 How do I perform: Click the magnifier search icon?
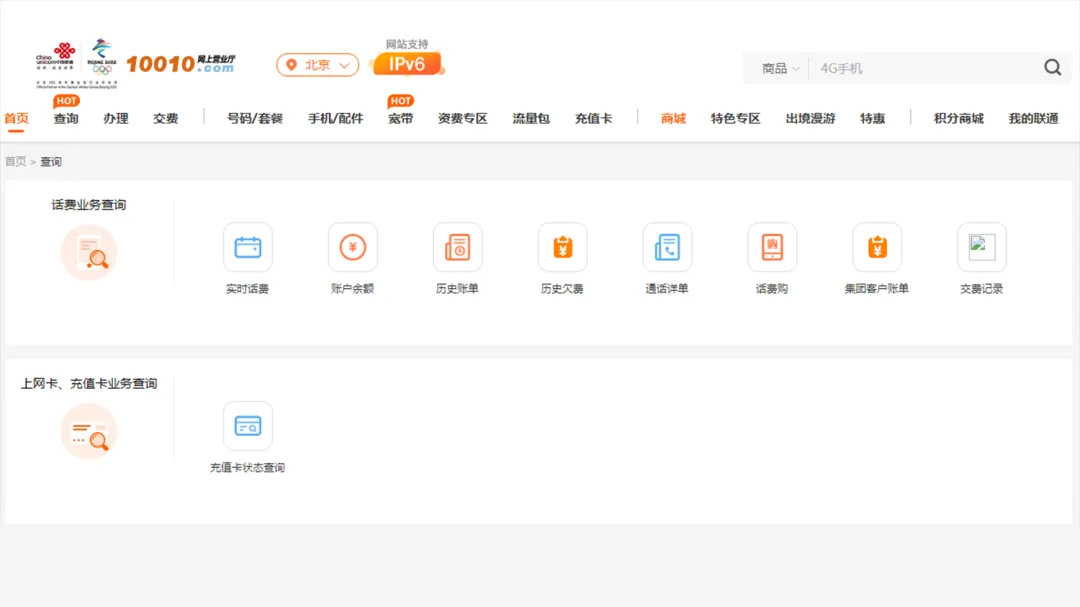1052,68
